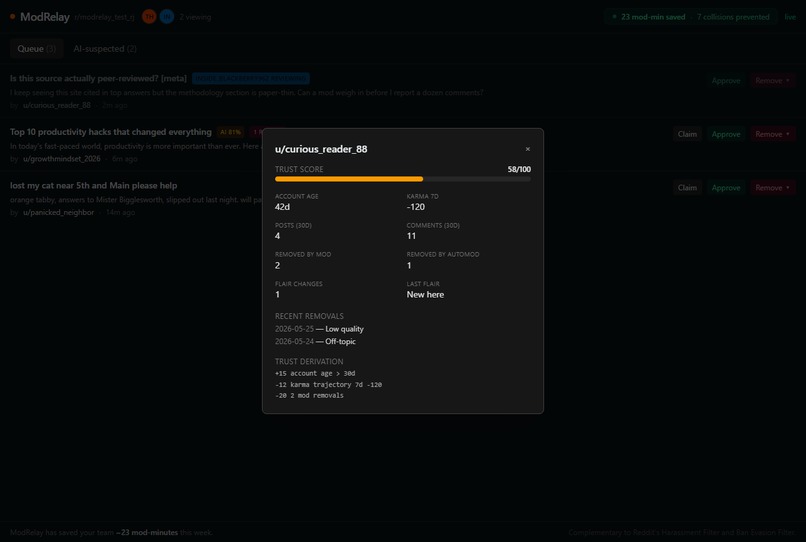This screenshot has width=806, height=542.
Task: Approve the peer-reviewed meta post
Action: [x=726, y=81]
